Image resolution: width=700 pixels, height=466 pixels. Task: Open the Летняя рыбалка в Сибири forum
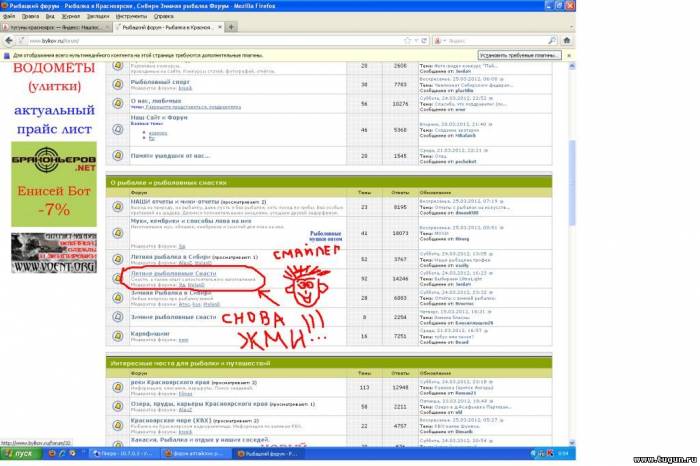point(171,257)
